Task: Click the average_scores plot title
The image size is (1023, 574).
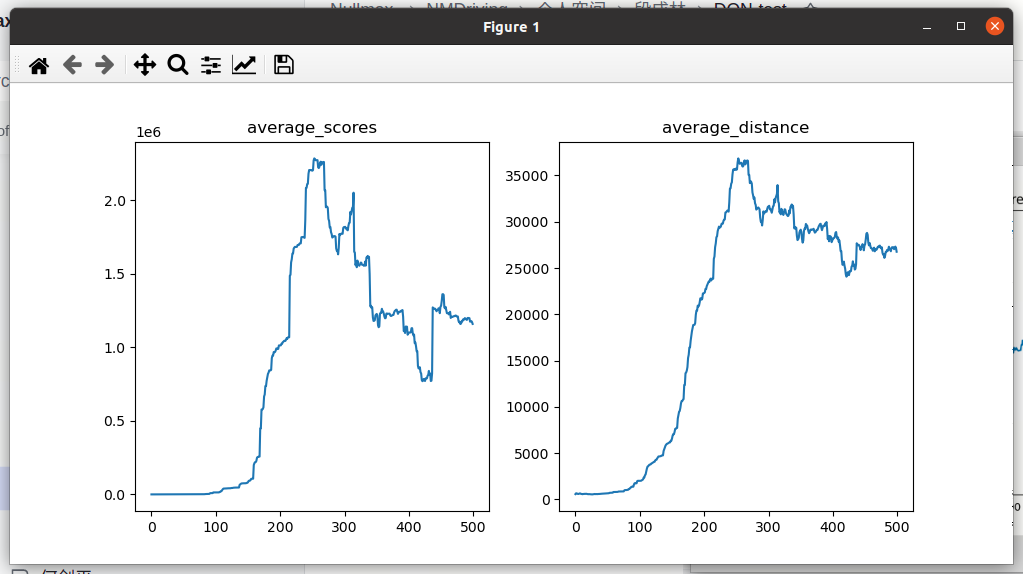Action: (x=312, y=127)
